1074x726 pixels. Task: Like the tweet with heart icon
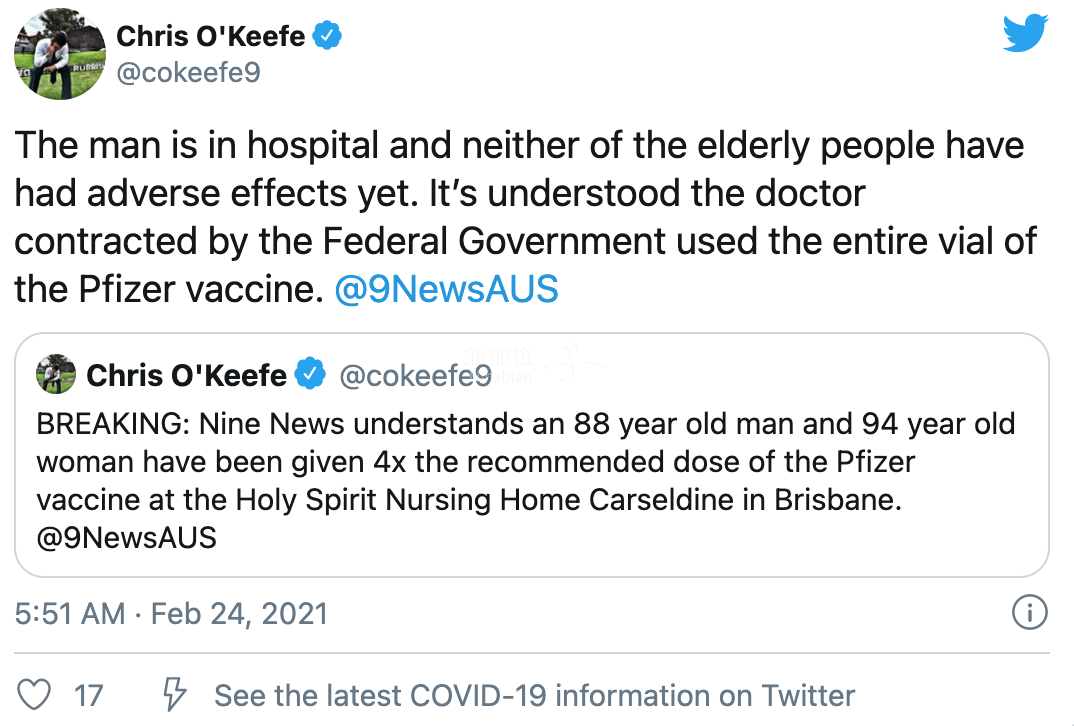(34, 694)
